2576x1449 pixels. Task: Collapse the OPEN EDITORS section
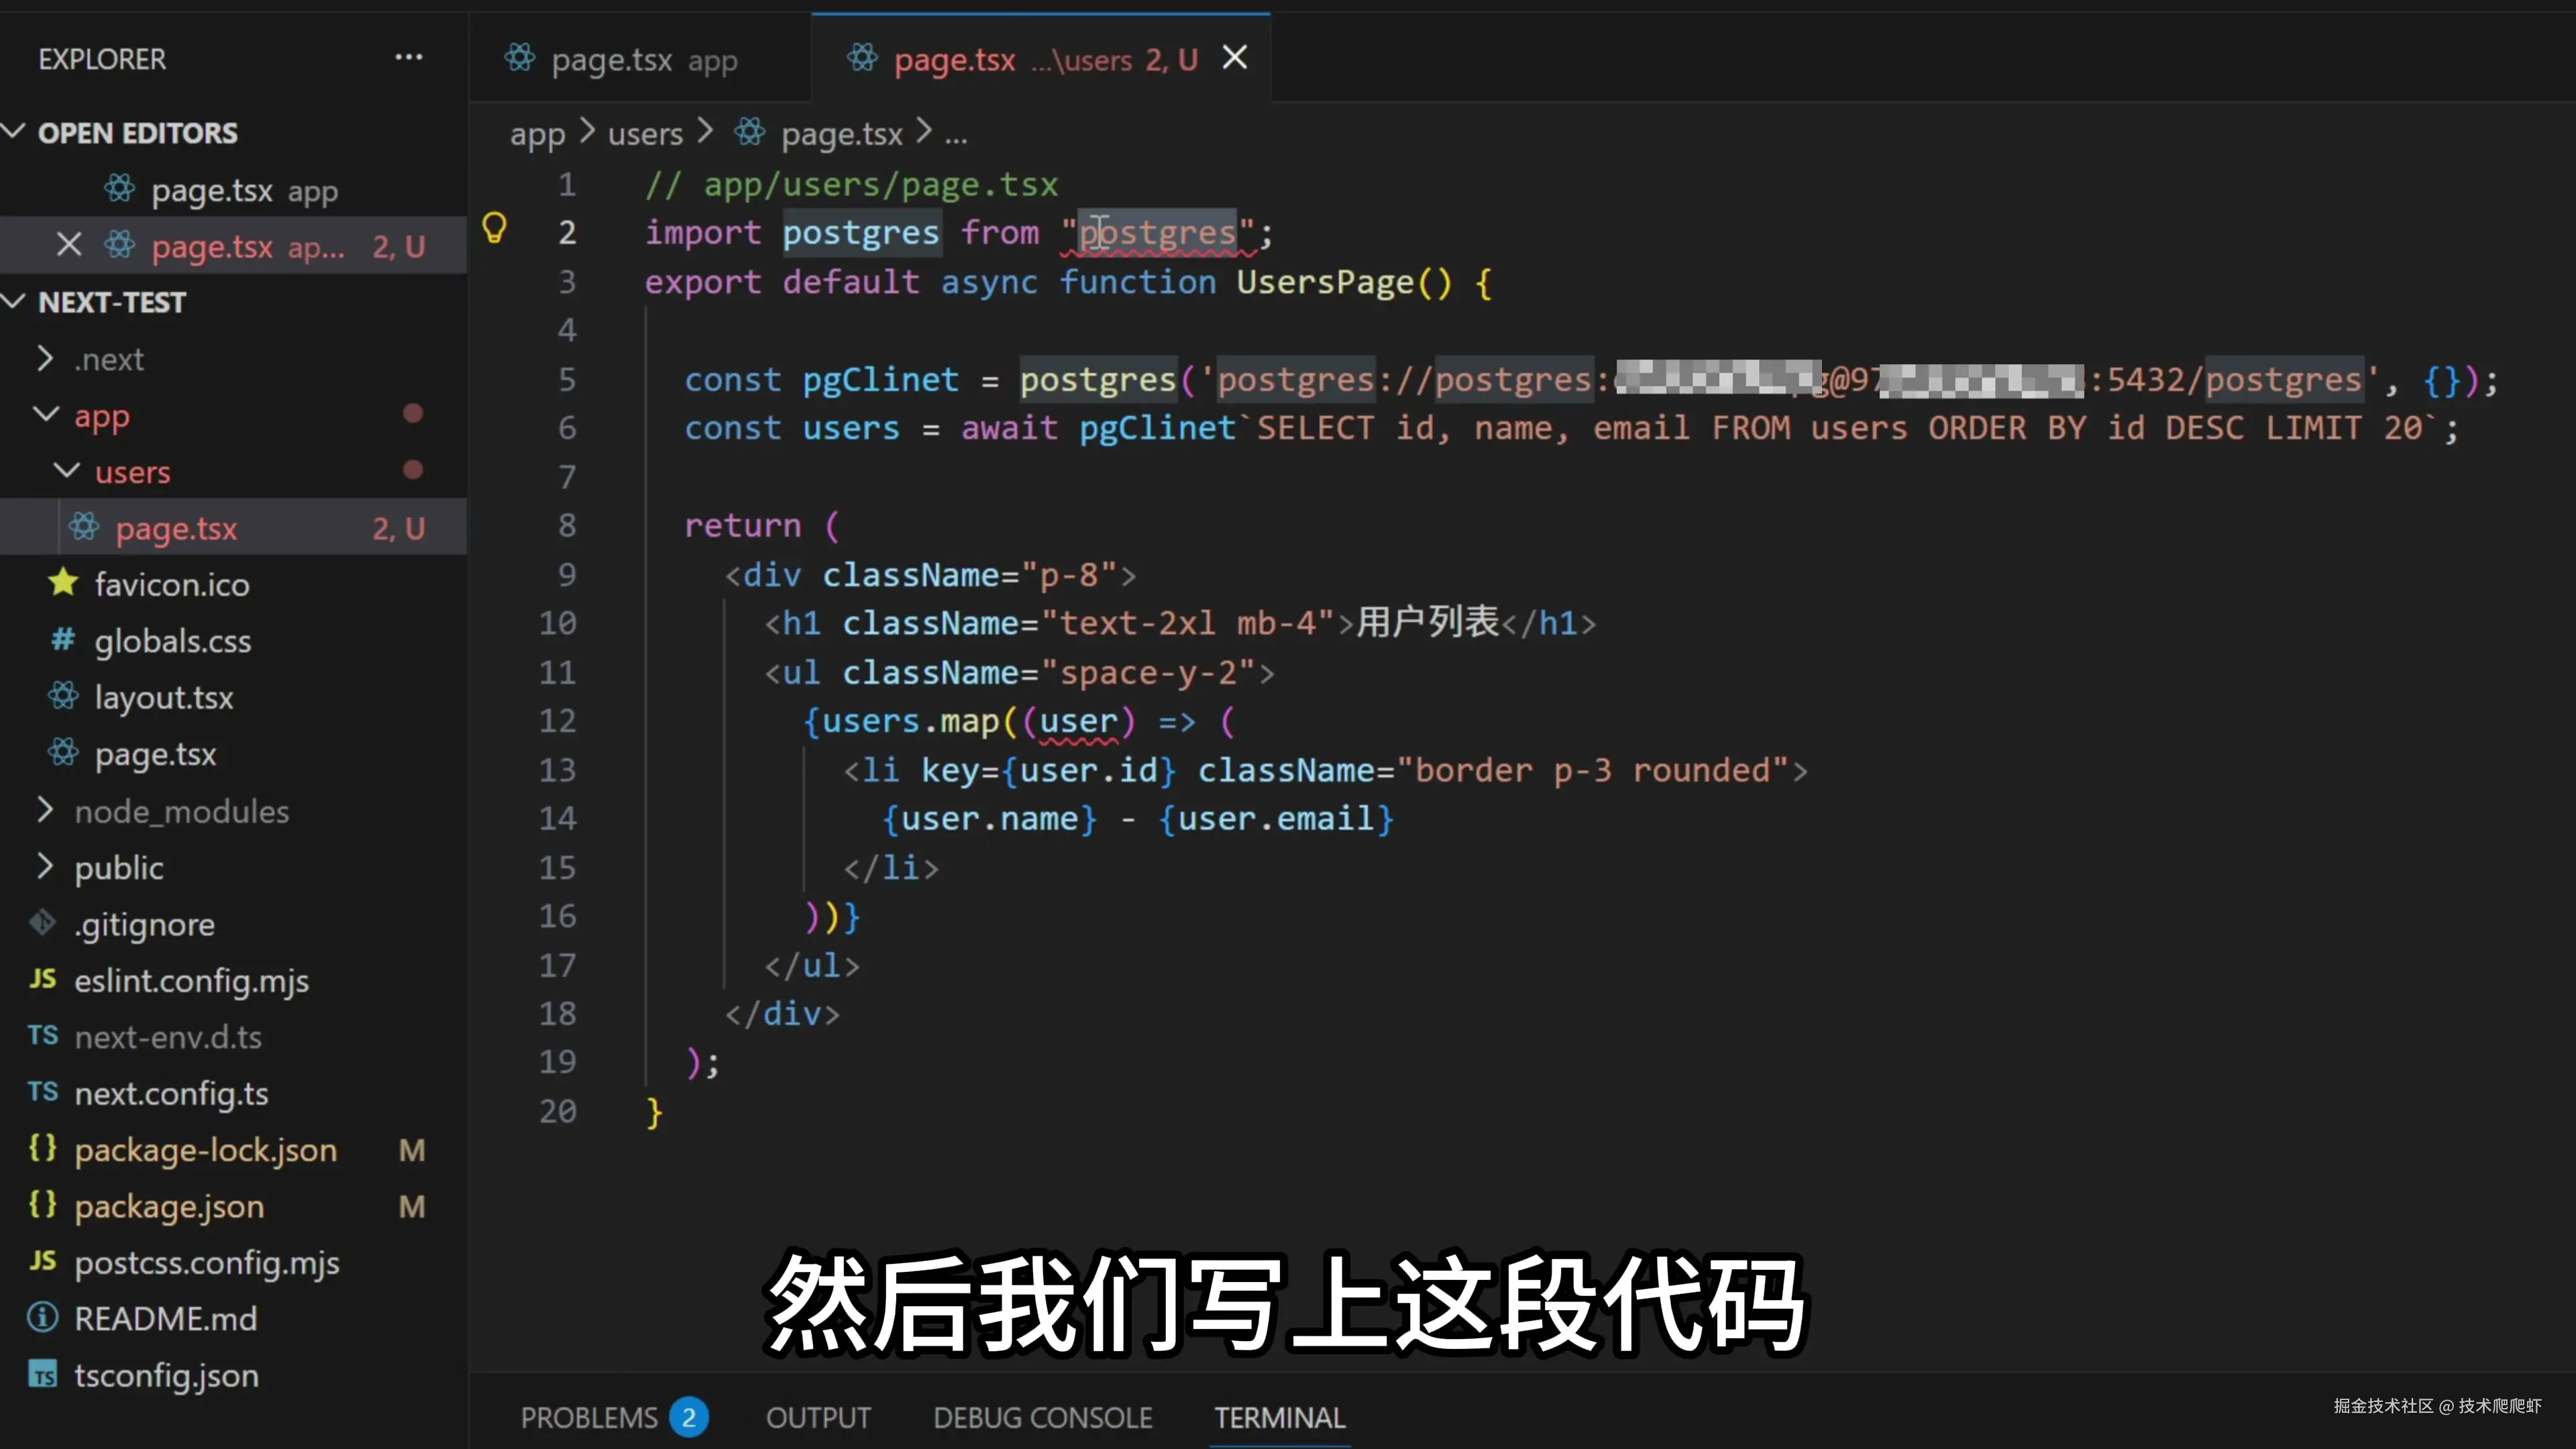pos(14,132)
